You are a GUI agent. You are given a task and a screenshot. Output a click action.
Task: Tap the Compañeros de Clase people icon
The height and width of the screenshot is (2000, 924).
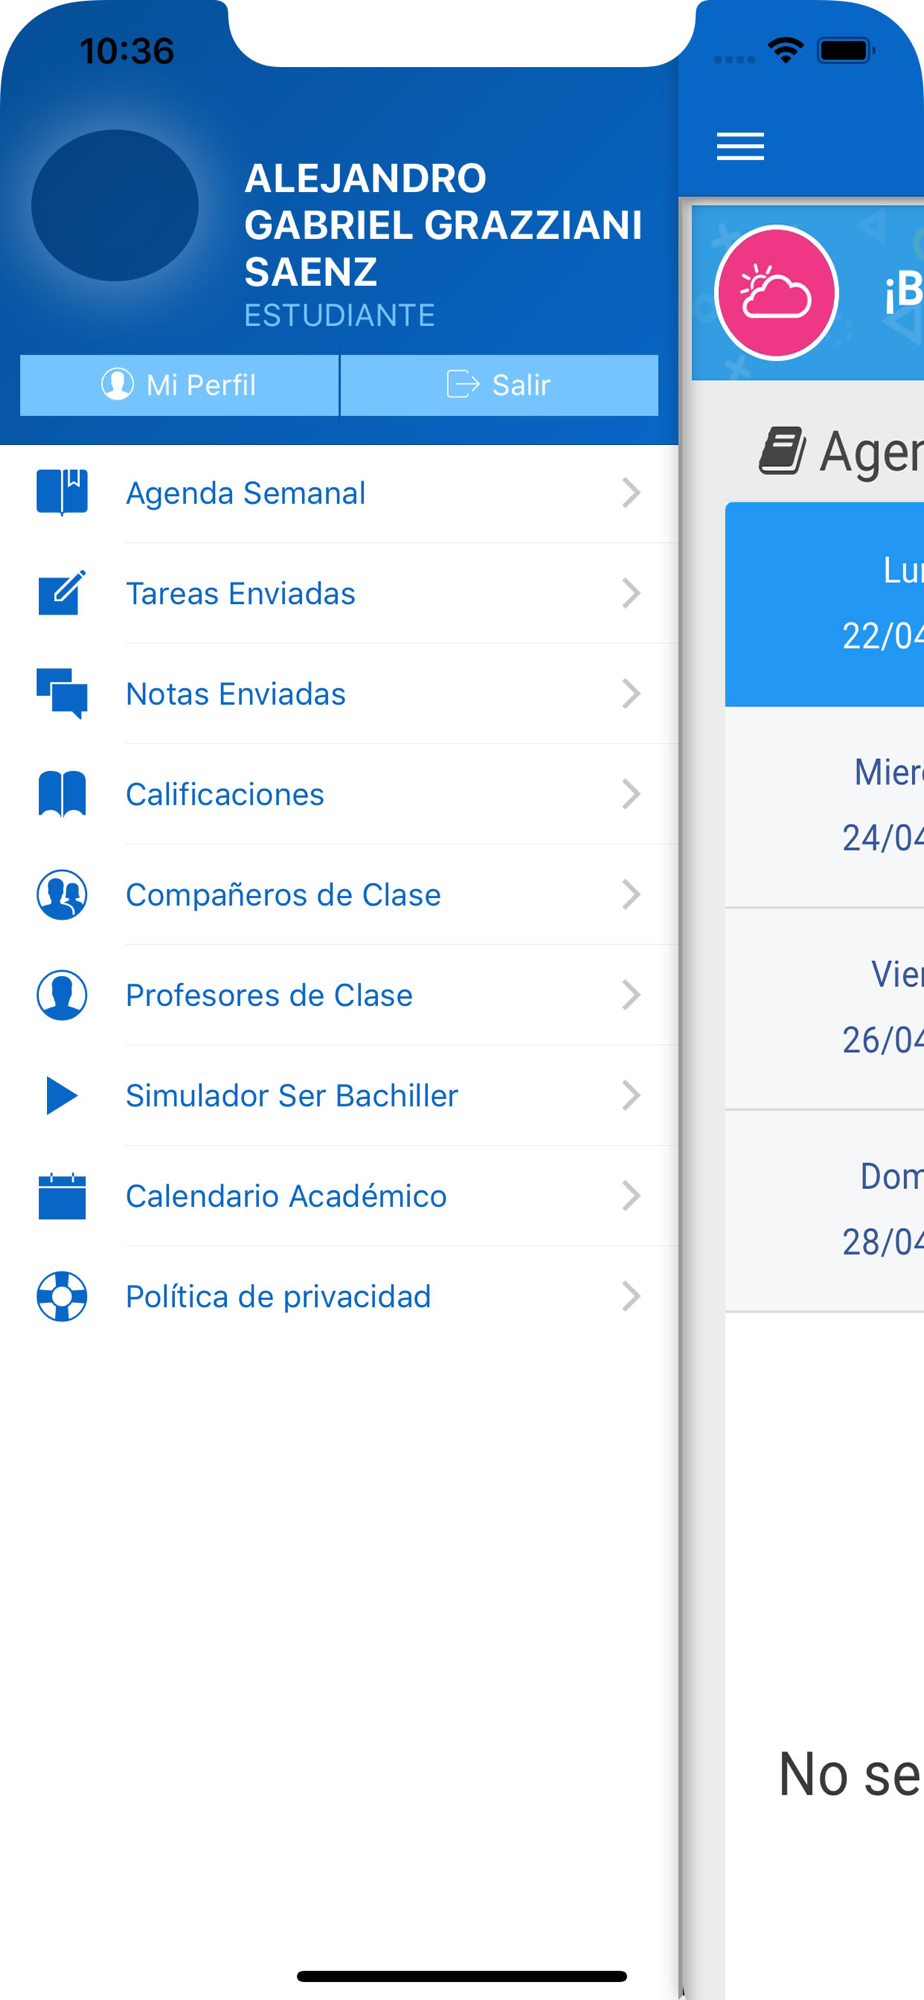point(62,894)
